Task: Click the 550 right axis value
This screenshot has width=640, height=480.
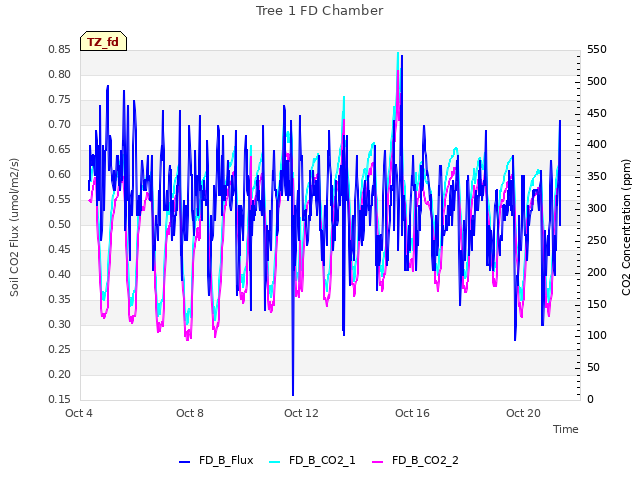Action: click(x=597, y=49)
